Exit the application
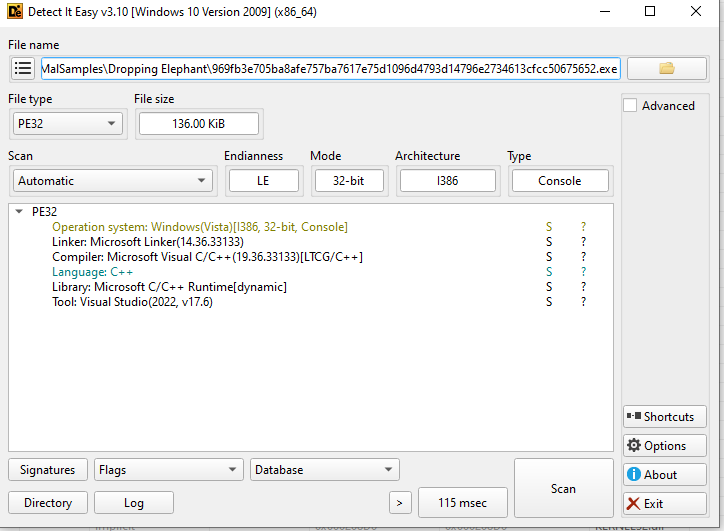The image size is (724, 531). tap(664, 504)
